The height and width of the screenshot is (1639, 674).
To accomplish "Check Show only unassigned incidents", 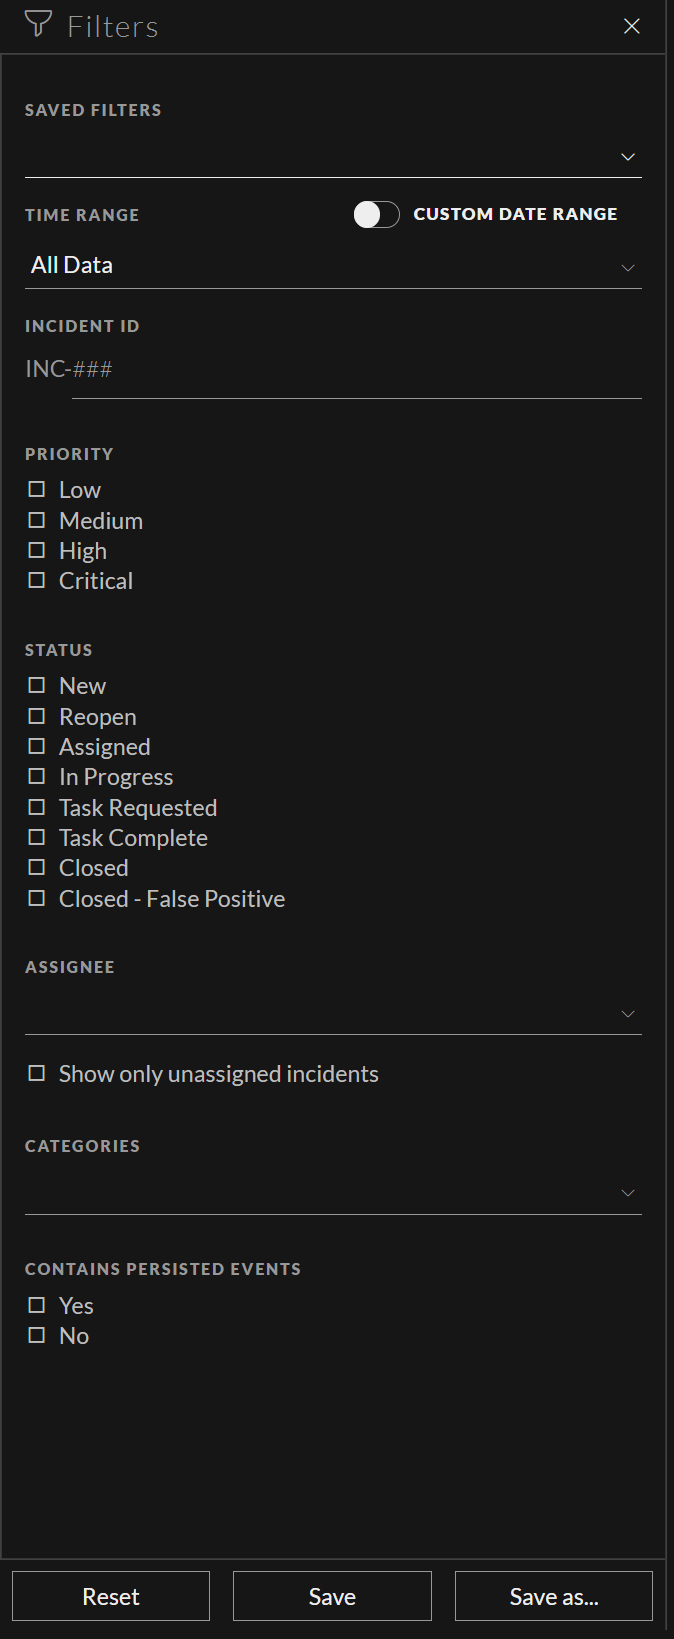I will [36, 1072].
